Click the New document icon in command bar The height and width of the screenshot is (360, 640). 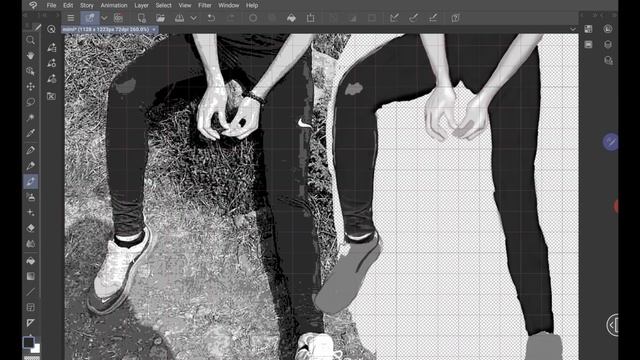(142, 18)
